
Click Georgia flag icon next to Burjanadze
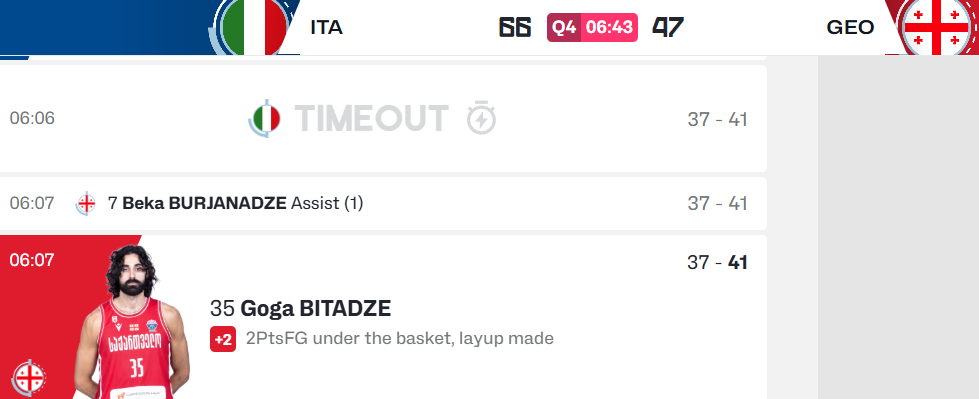point(86,204)
